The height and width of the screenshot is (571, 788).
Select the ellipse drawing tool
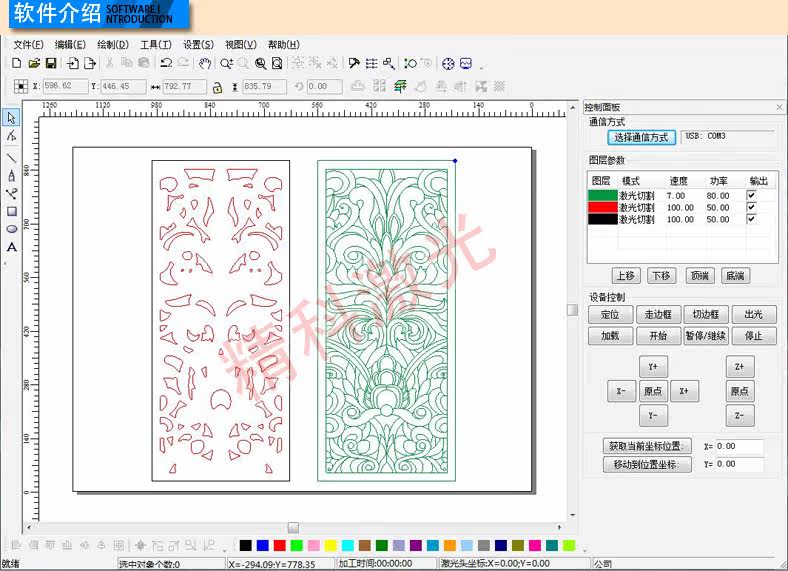click(12, 229)
